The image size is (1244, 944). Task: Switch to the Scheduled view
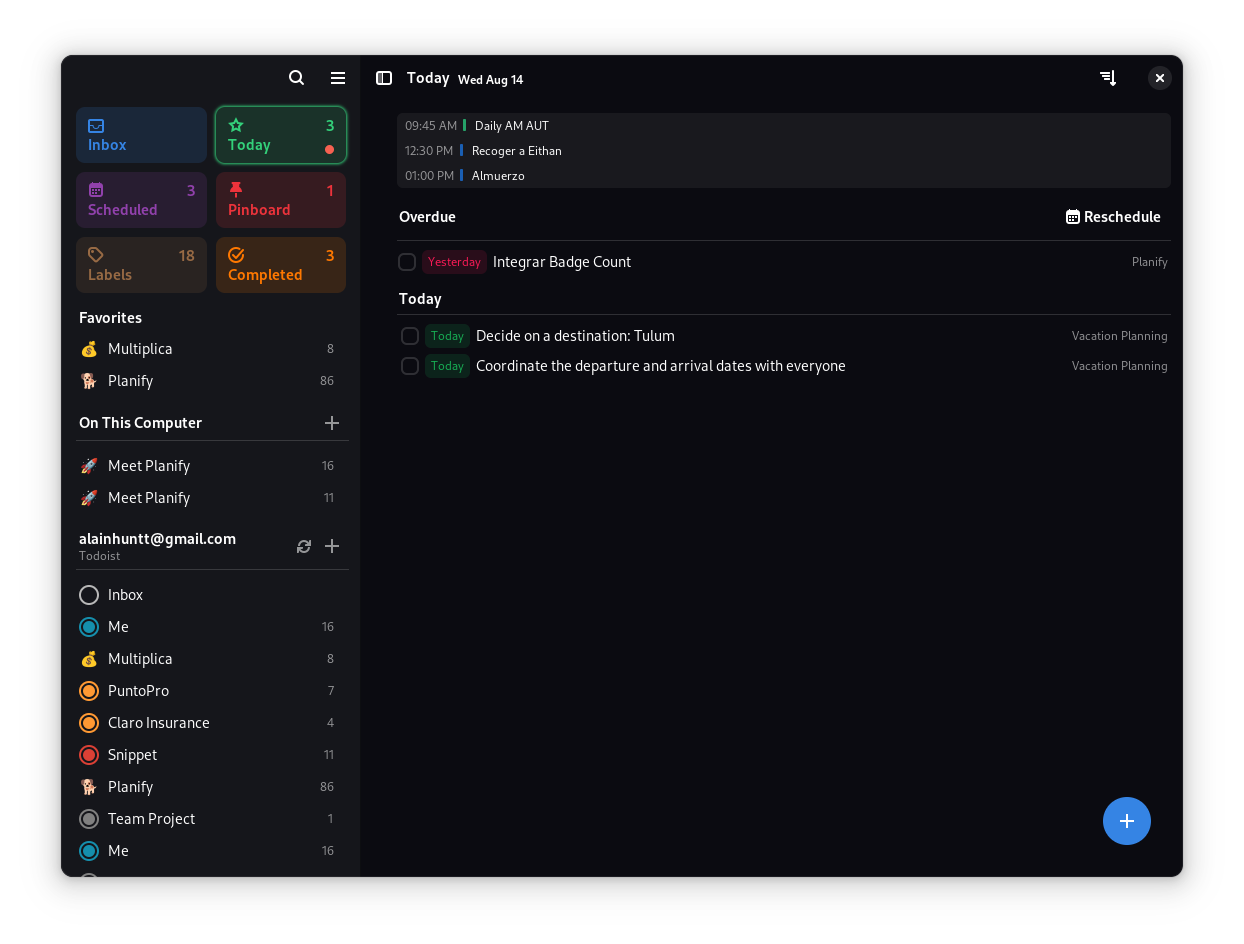(141, 199)
